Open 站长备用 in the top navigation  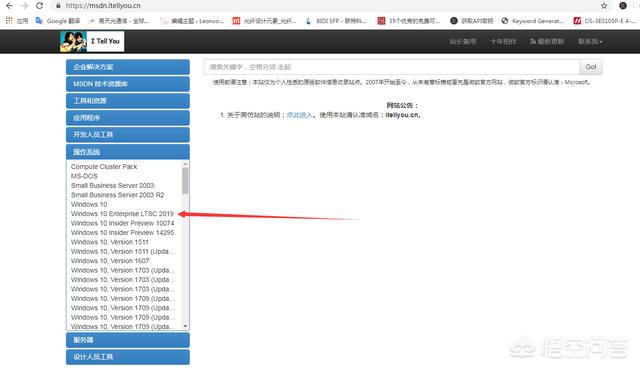pos(462,42)
